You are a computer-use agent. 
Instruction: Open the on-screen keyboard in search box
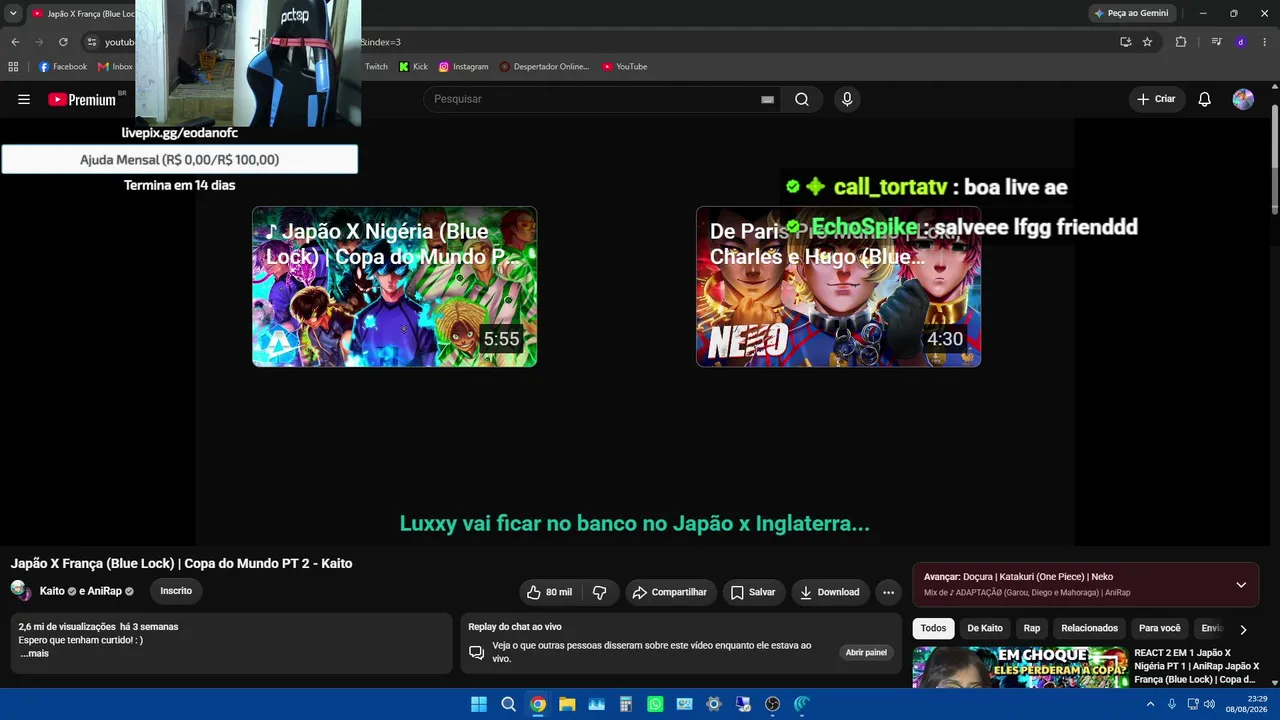click(767, 99)
